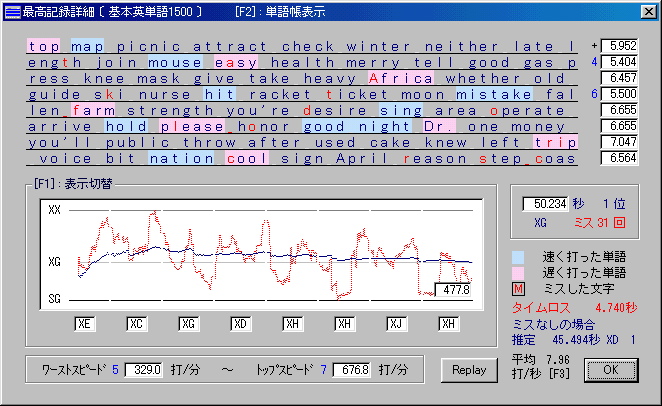The height and width of the screenshot is (406, 662).
Task: Click the word "farm"
Action: click(x=93, y=111)
